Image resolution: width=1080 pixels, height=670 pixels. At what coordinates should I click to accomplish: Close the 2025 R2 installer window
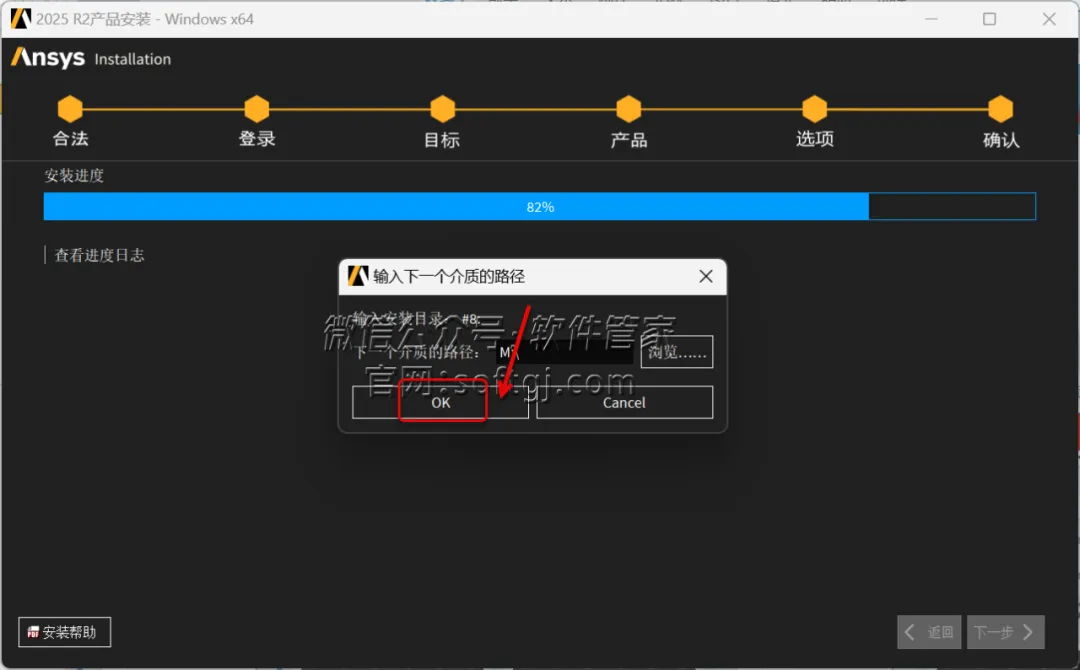(x=1049, y=19)
